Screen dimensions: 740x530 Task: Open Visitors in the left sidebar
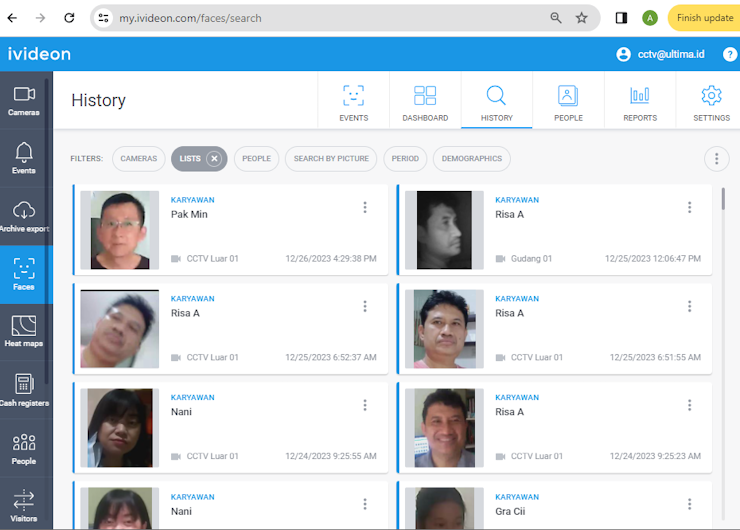[x=24, y=506]
